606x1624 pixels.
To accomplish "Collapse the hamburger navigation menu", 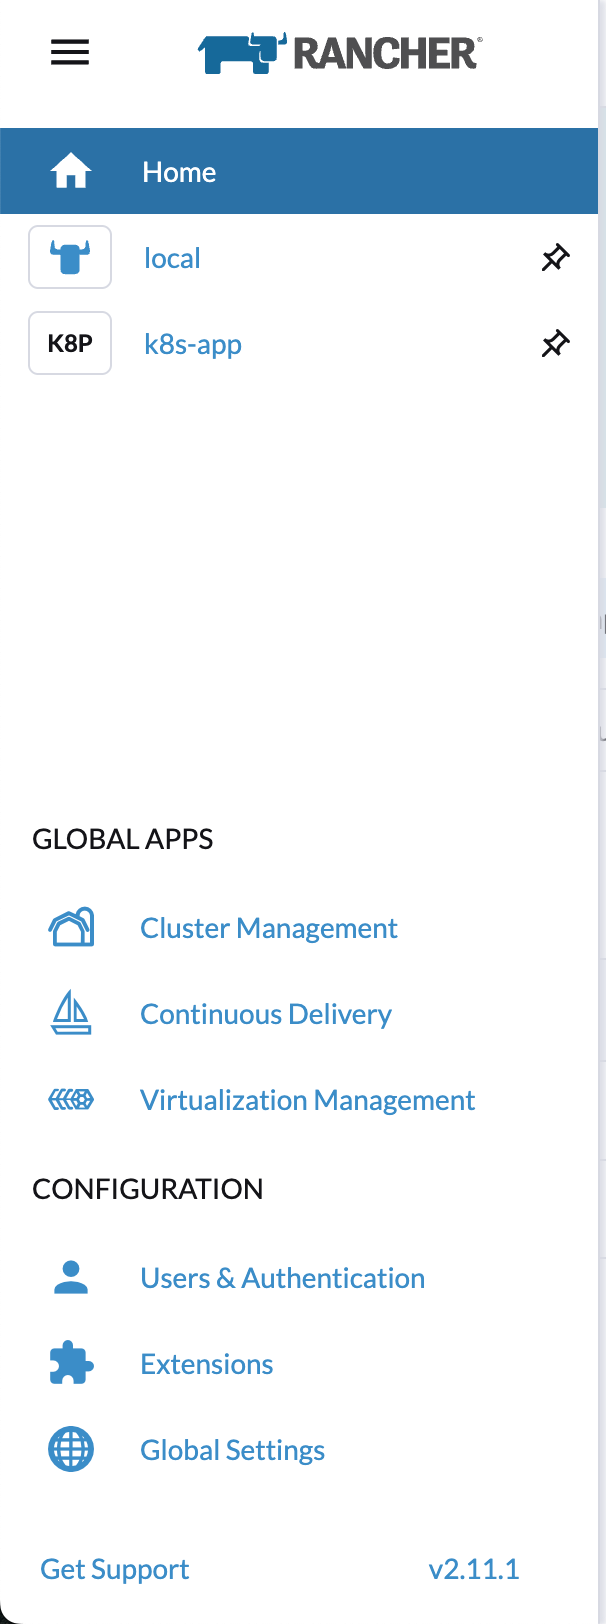I will pos(70,52).
